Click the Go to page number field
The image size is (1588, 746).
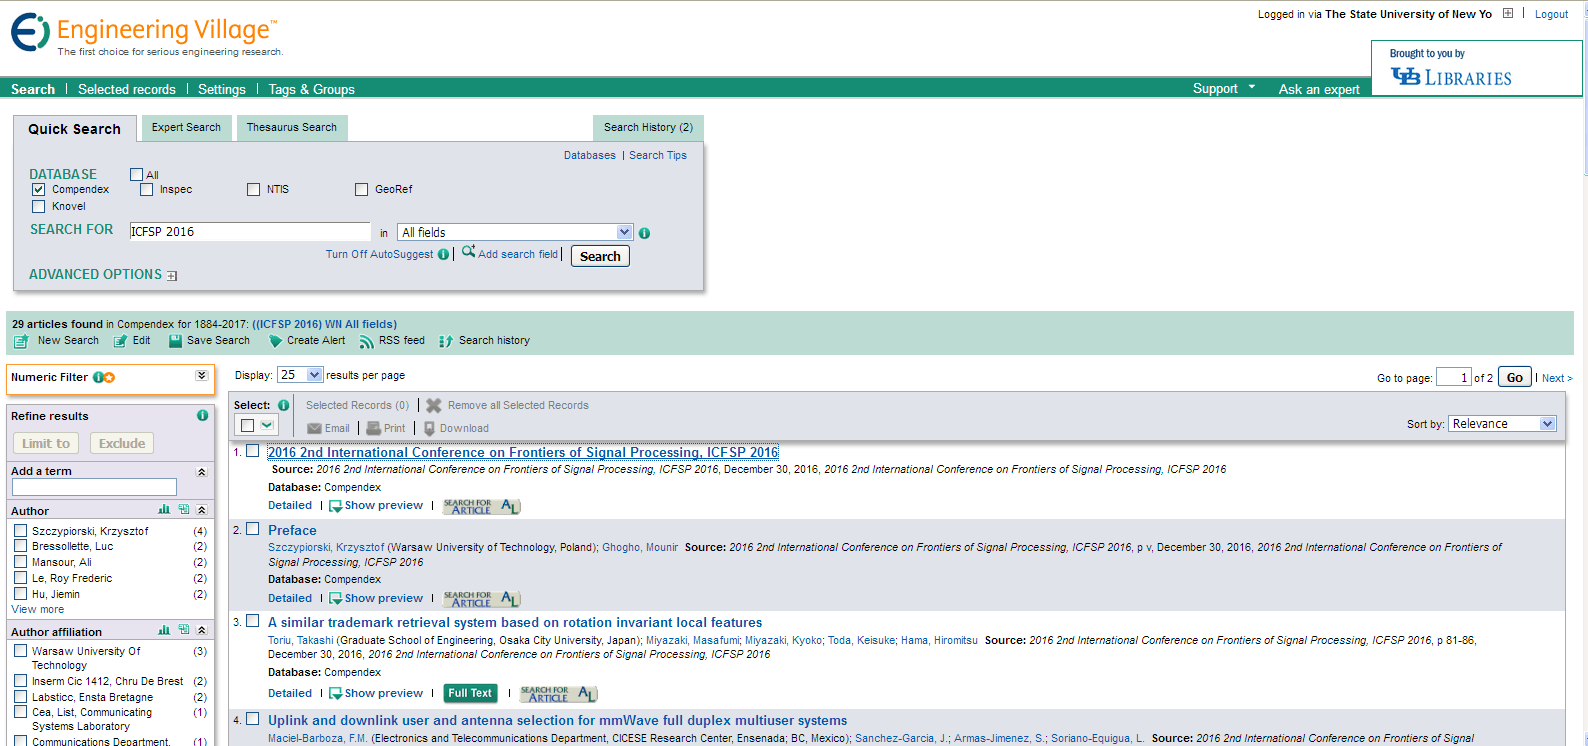[x=1453, y=377]
